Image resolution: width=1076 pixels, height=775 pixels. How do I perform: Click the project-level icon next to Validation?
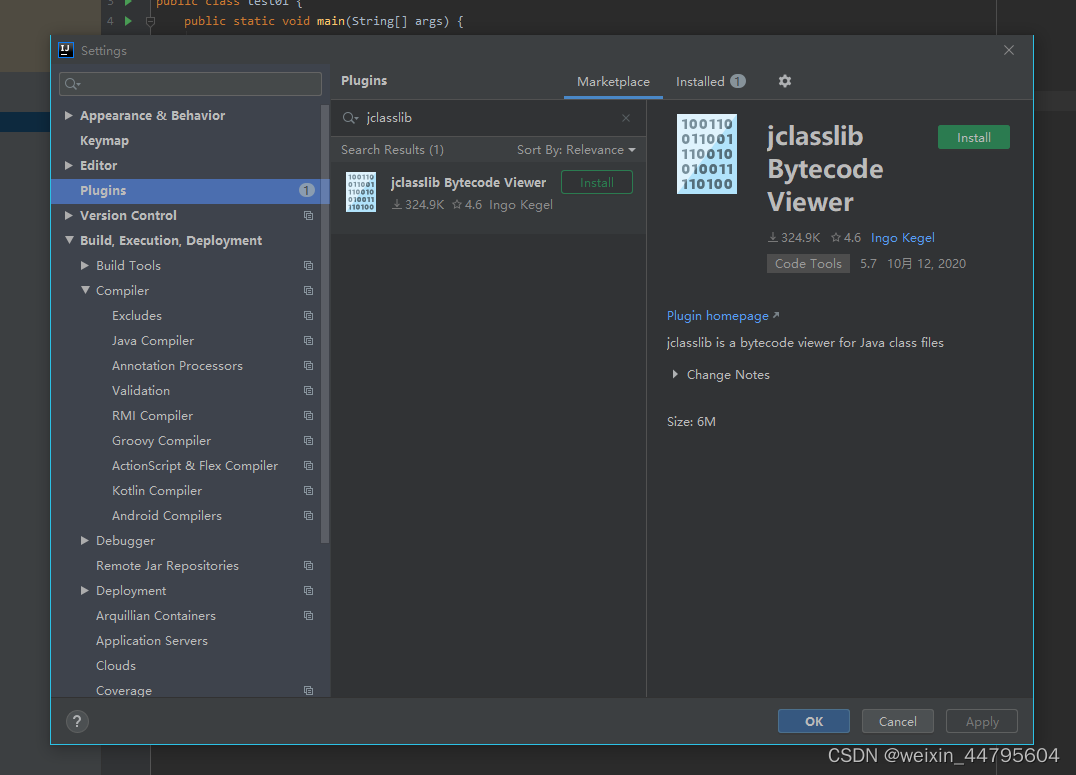[x=308, y=391]
